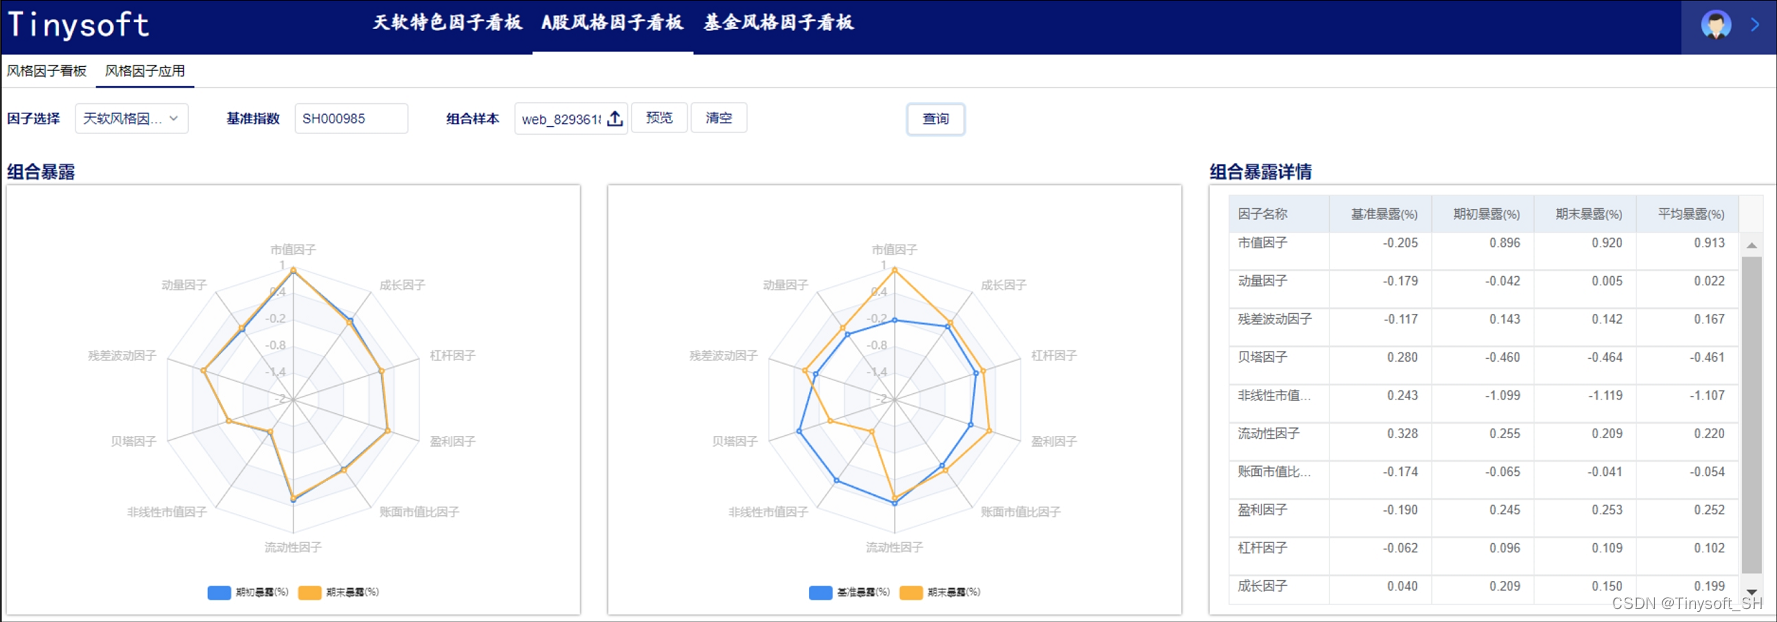Click the 市值因子 axis label in the left radar chart
Image resolution: width=1777 pixels, height=622 pixels.
coord(293,250)
